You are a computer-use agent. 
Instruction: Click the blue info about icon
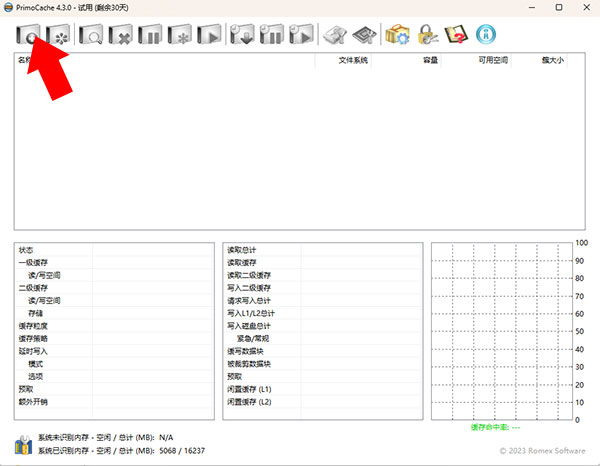coord(487,34)
